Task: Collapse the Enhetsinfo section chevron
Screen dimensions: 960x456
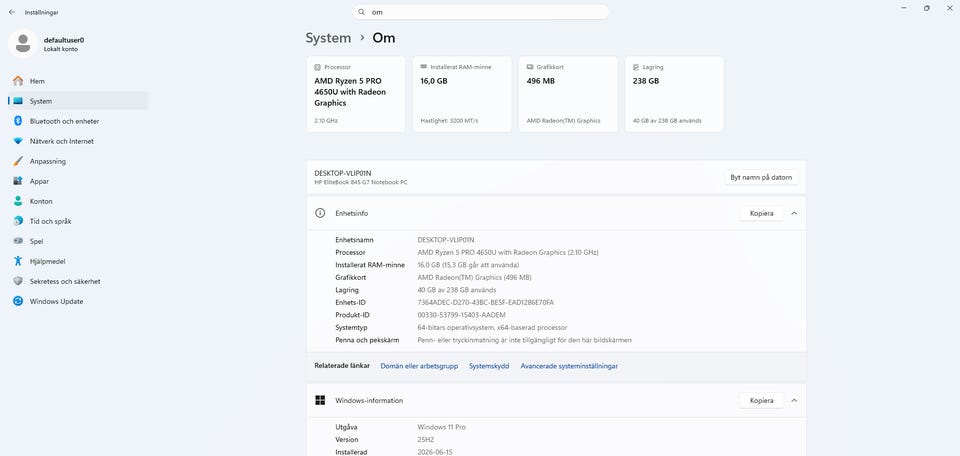Action: pos(794,214)
